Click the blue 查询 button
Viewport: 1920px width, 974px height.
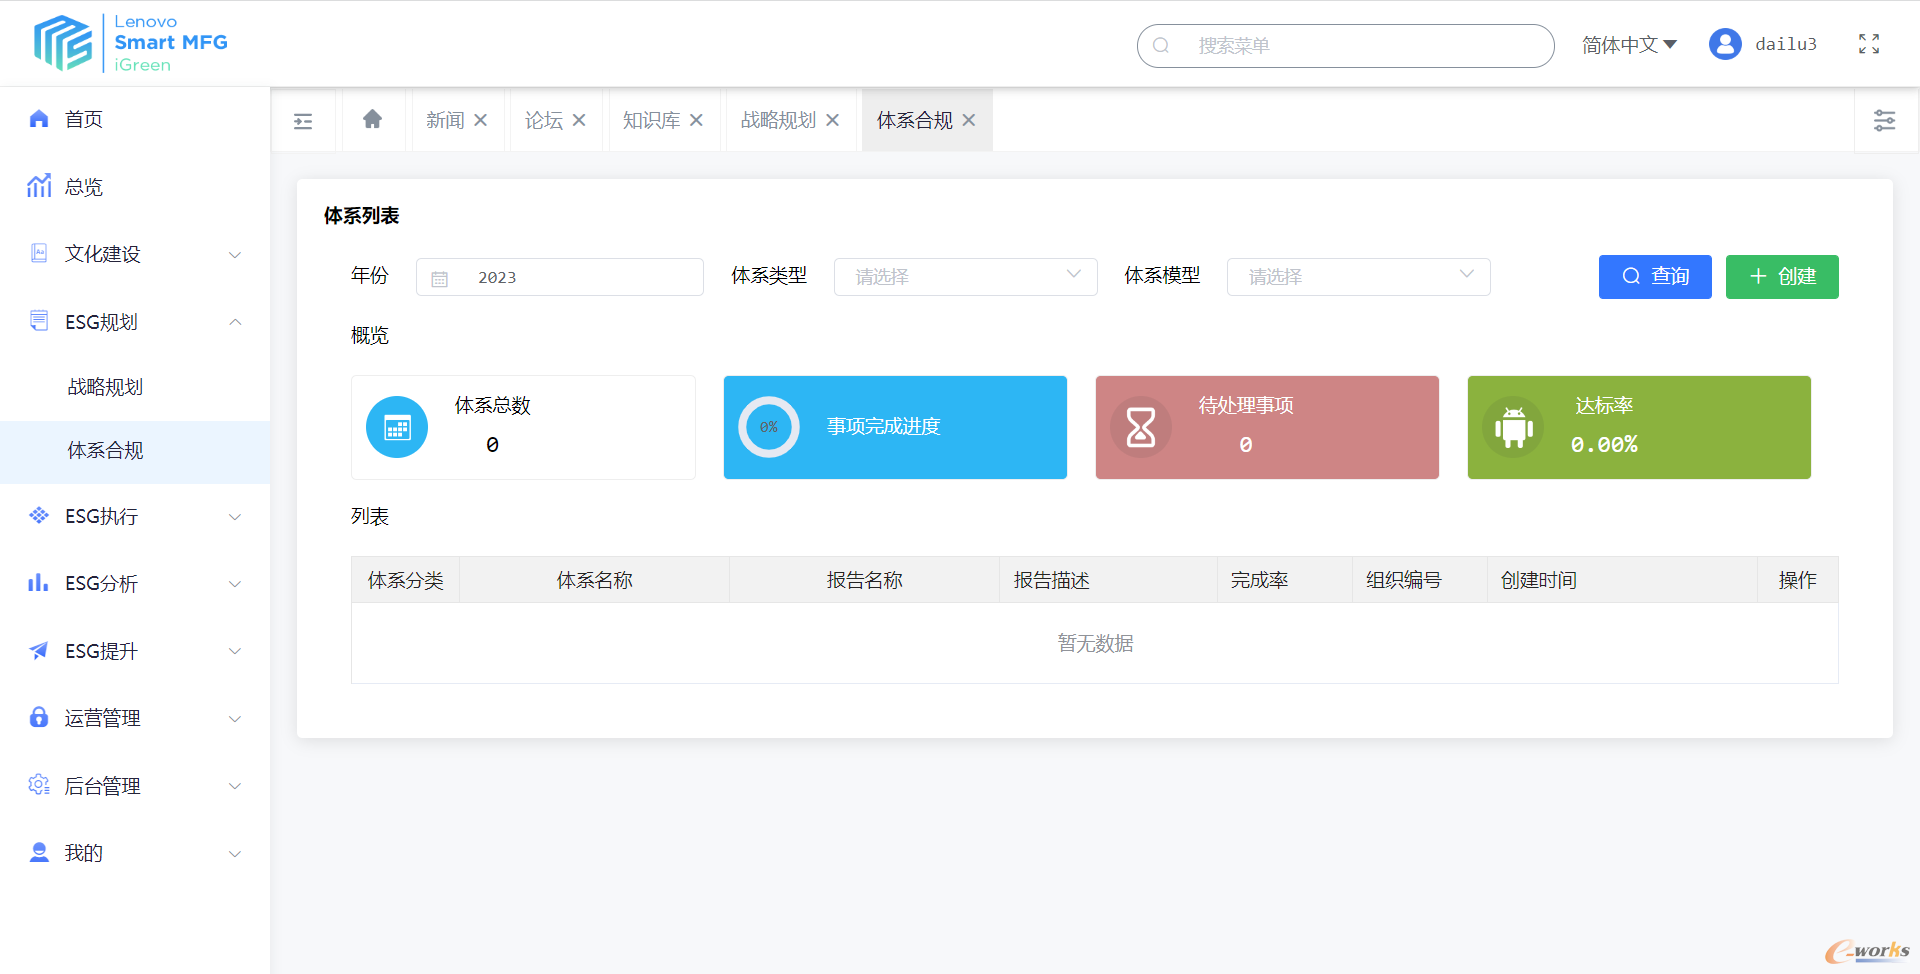pos(1655,277)
